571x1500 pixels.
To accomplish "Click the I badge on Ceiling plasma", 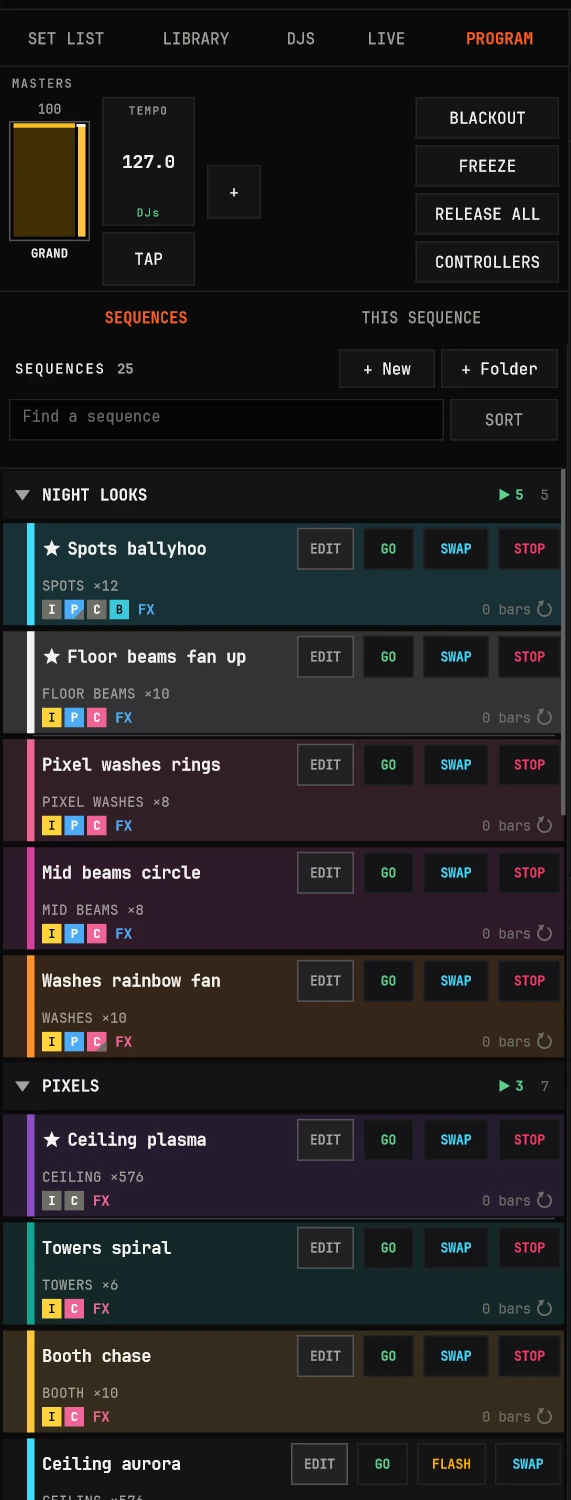I will (51, 1201).
